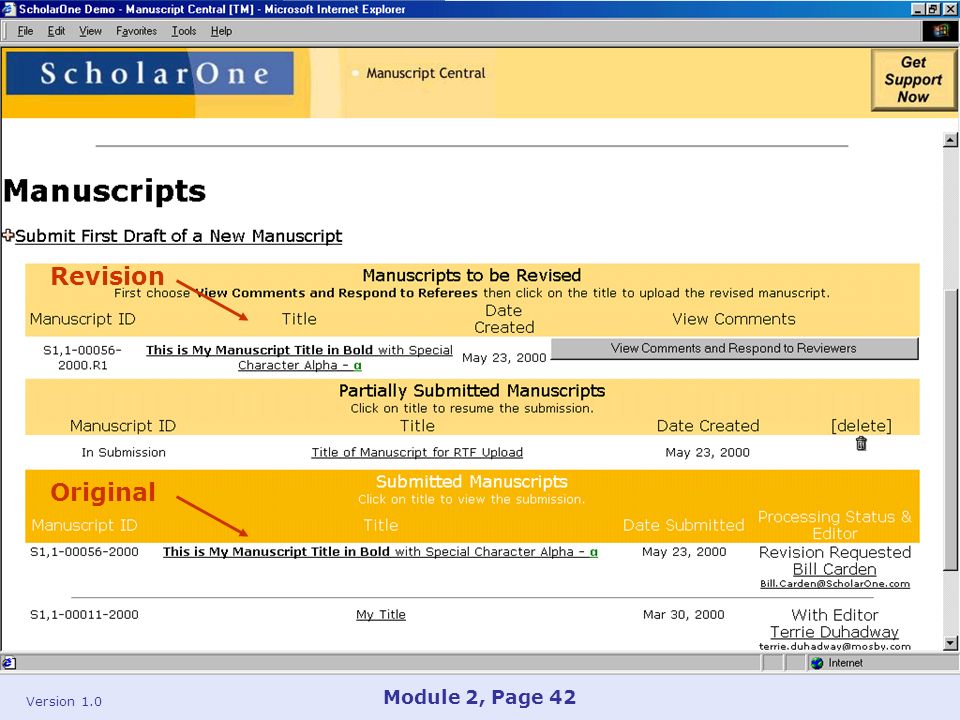This screenshot has height=720, width=960.
Task: Click the Date Submitted column header
Action: click(x=684, y=525)
